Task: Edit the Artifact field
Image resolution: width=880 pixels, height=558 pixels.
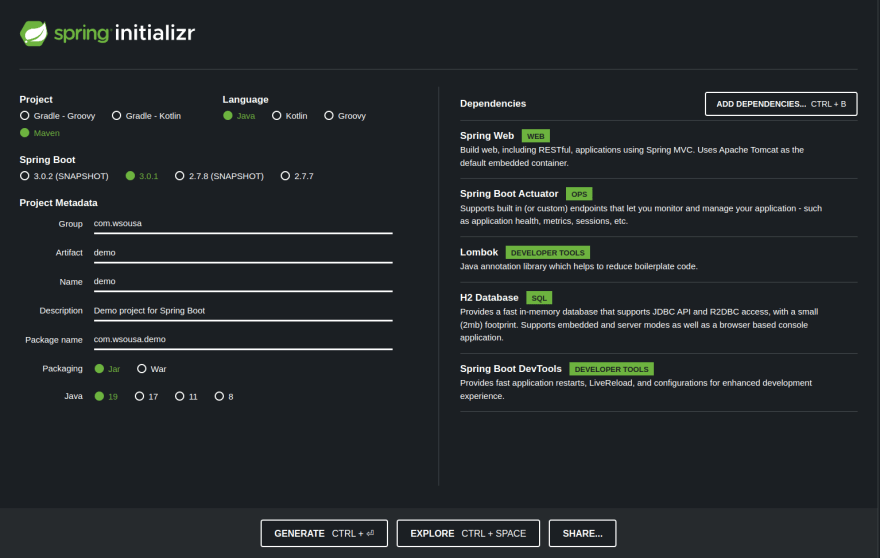Action: (x=243, y=253)
